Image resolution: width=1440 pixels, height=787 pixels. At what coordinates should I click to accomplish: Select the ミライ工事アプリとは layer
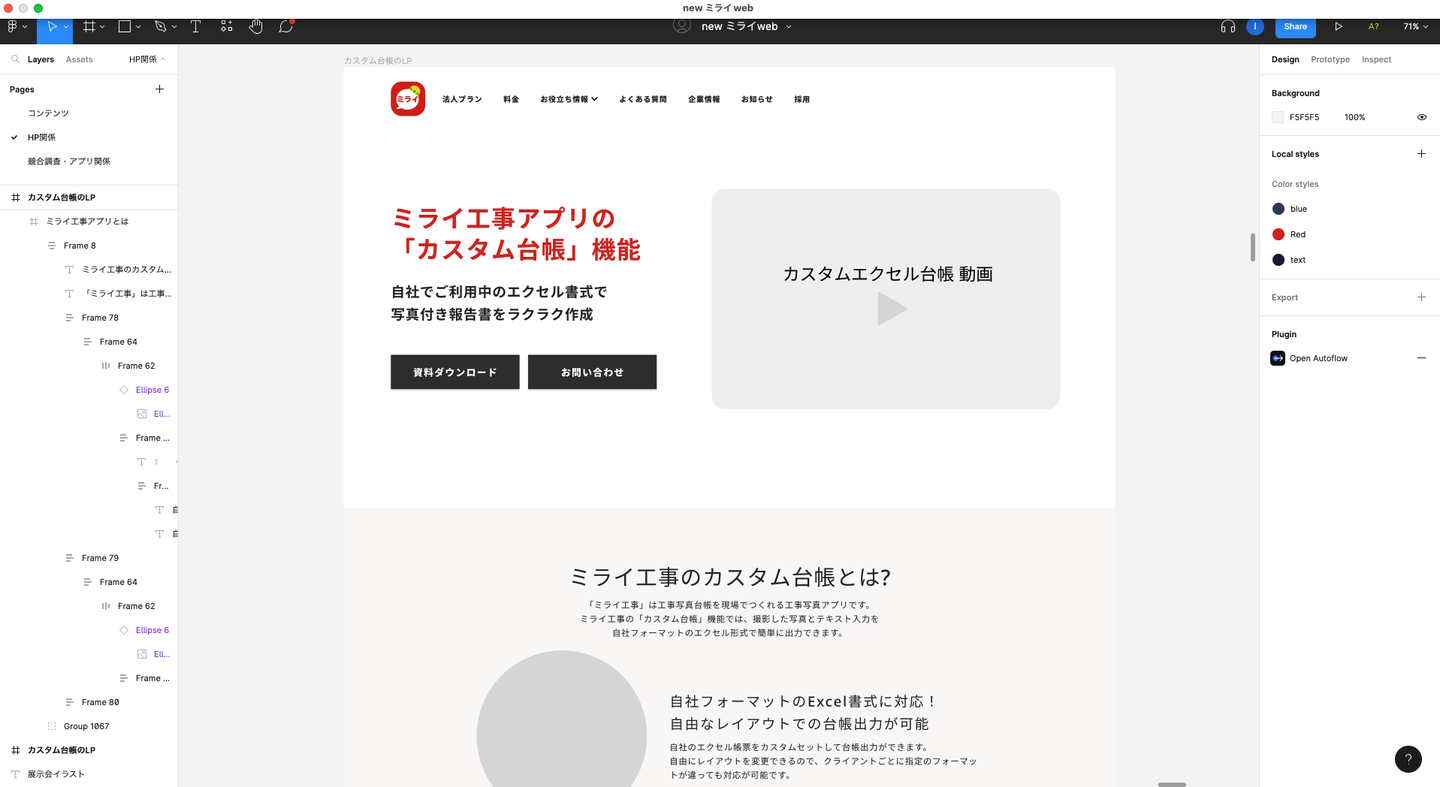click(x=89, y=221)
